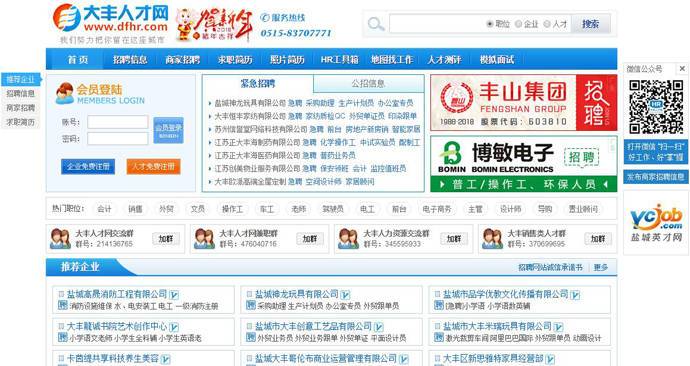Screen dimensions: 690x366
Task: Click the 搜索 search button
Action: 591,24
